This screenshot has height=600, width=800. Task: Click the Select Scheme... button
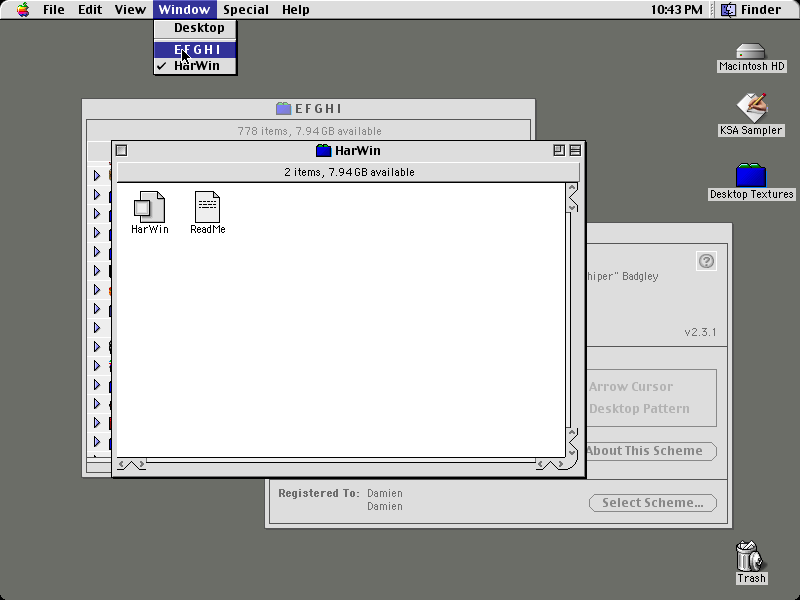pyautogui.click(x=653, y=503)
